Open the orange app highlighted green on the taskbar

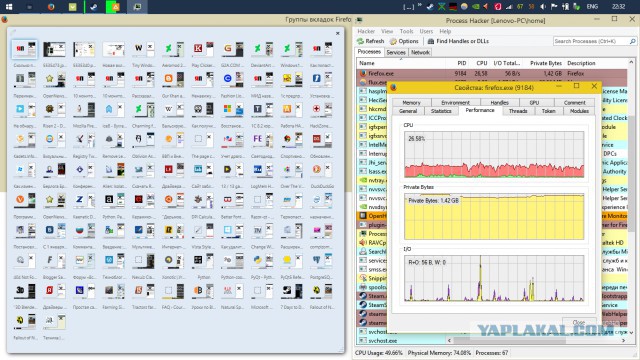116,7
